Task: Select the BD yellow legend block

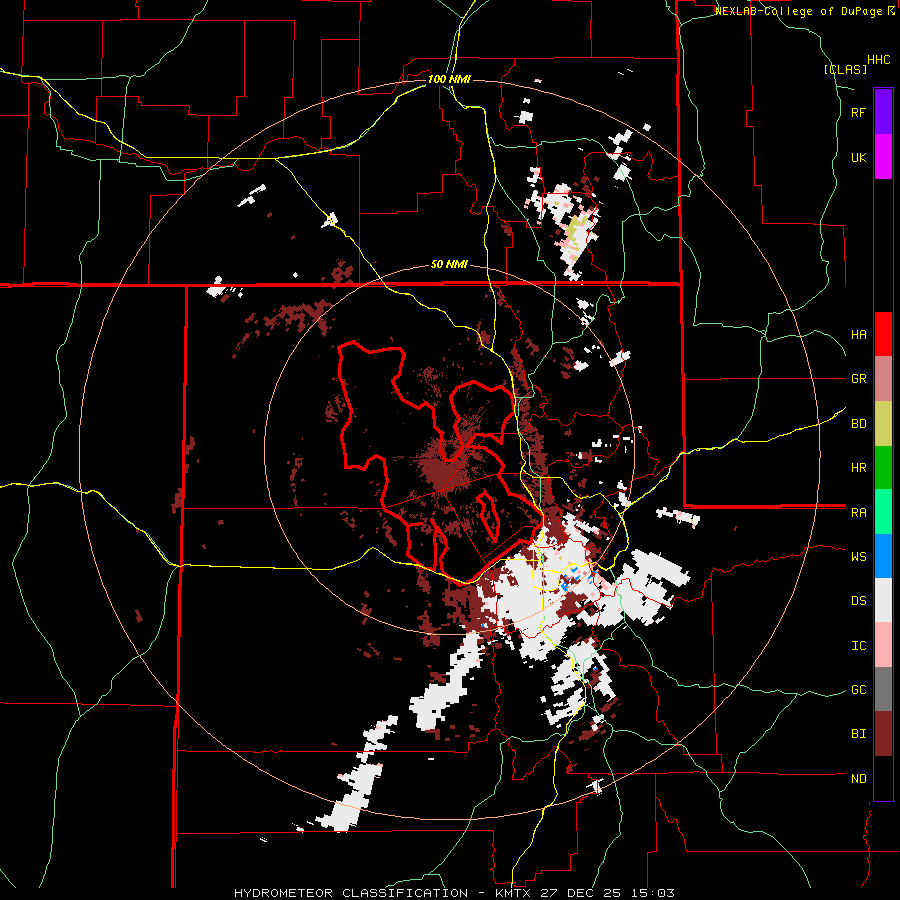Action: coord(883,424)
